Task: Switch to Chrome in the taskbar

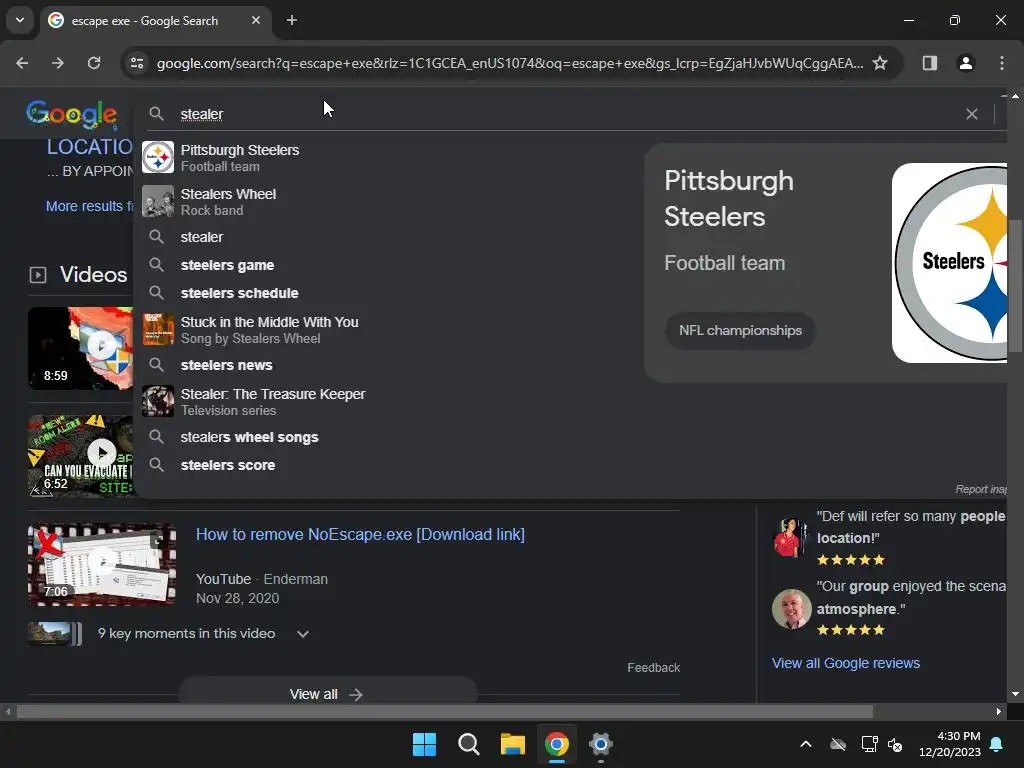Action: [557, 744]
